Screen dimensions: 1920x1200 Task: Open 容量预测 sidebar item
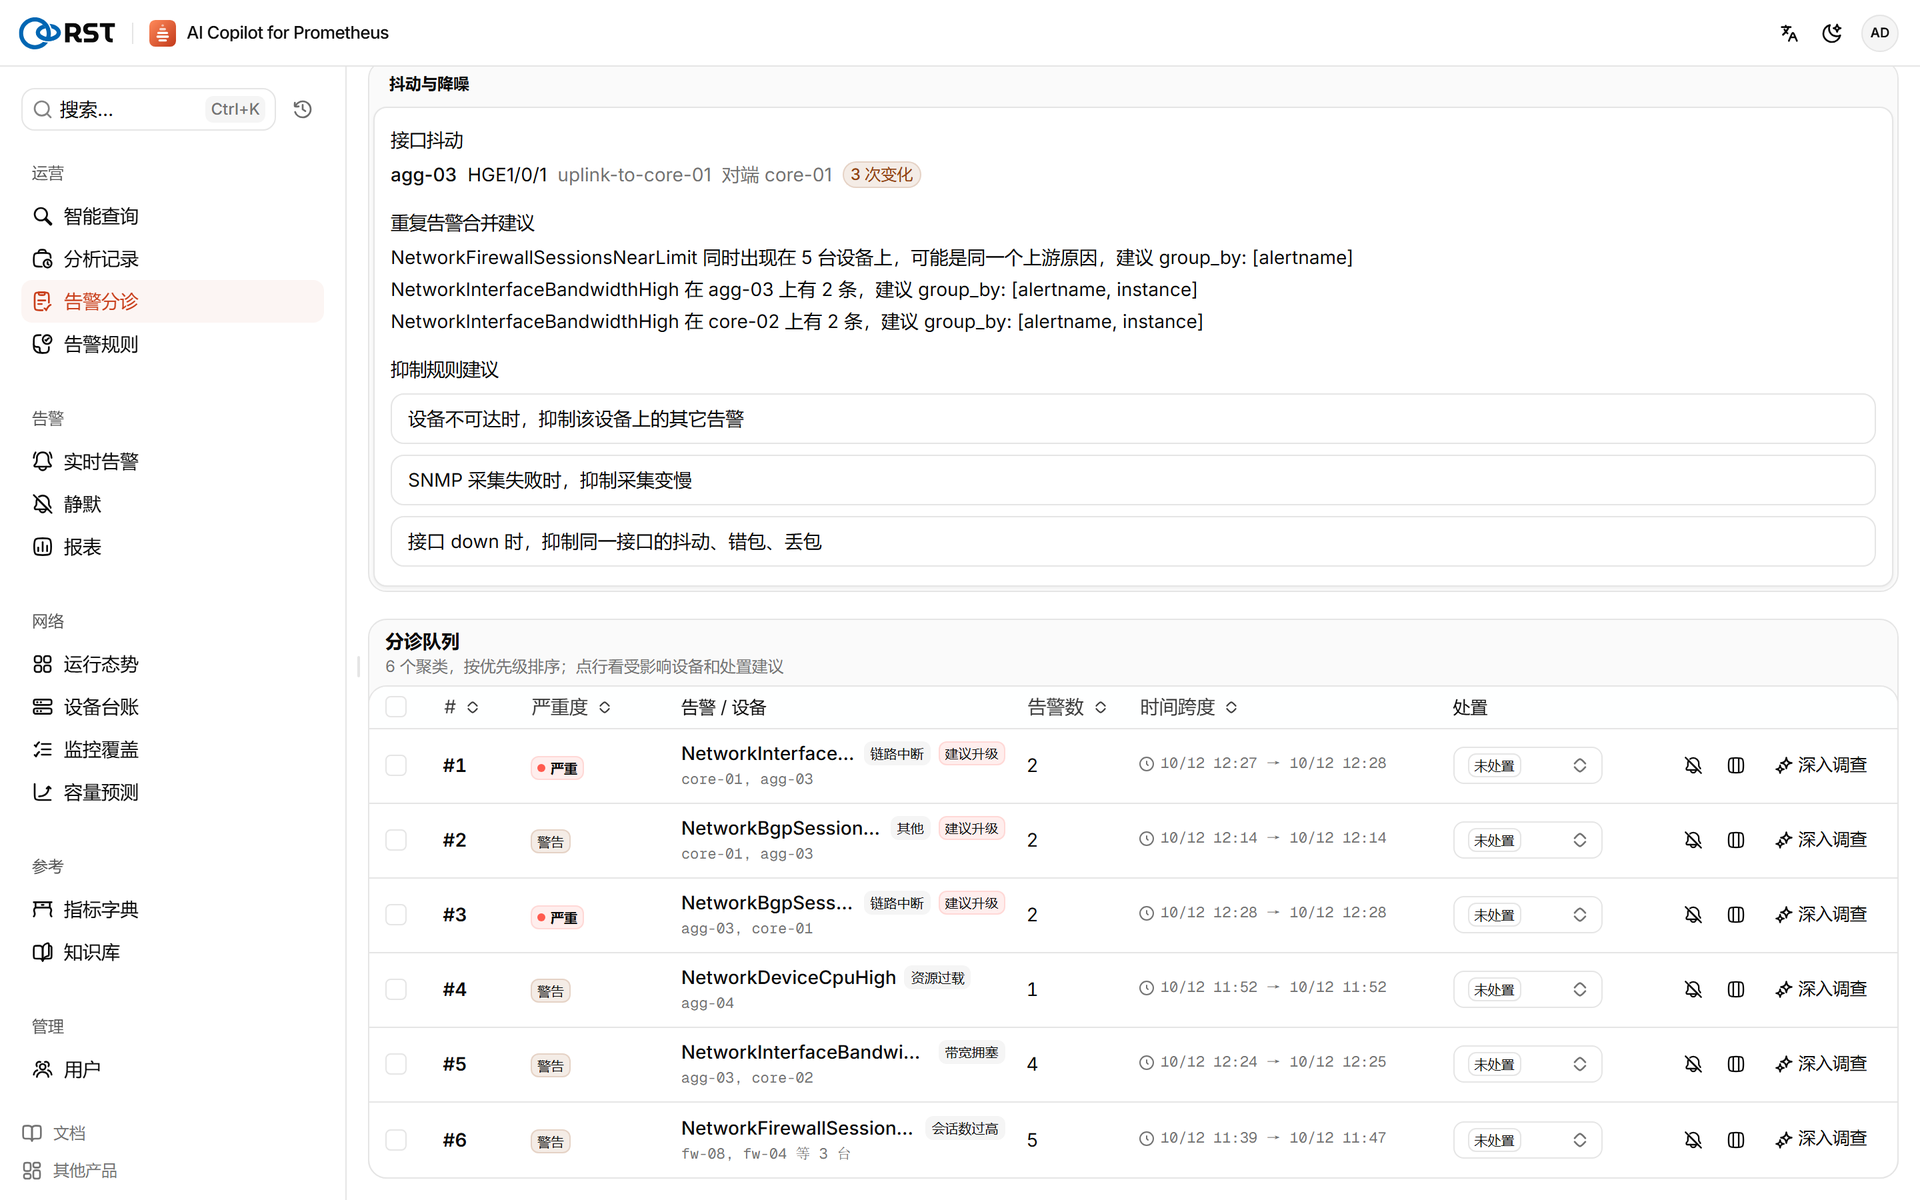(x=172, y=792)
